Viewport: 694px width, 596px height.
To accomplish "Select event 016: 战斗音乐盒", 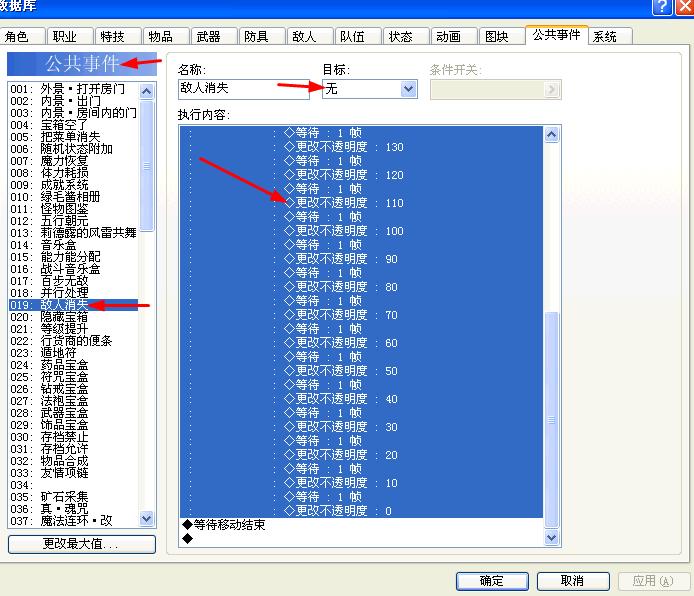I will pyautogui.click(x=73, y=269).
